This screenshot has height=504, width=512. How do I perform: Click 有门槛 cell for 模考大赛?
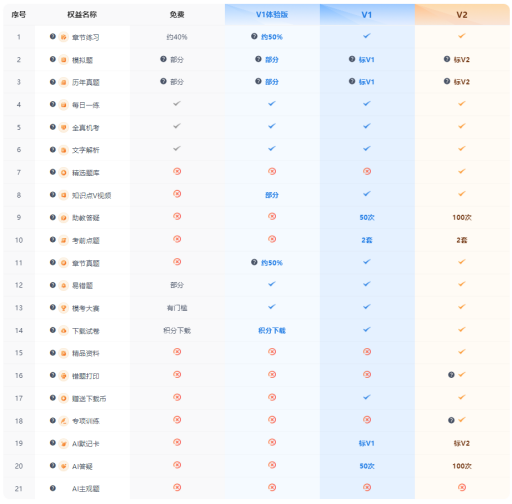[x=177, y=308]
